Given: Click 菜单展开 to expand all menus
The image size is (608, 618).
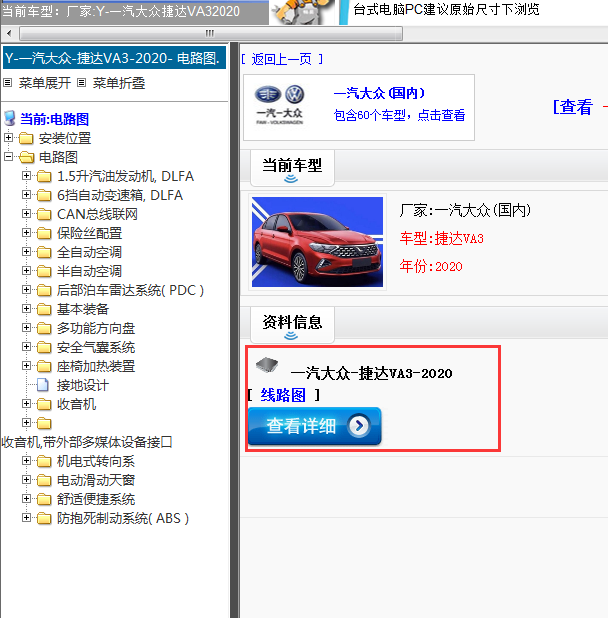Looking at the screenshot, I should [x=45, y=83].
